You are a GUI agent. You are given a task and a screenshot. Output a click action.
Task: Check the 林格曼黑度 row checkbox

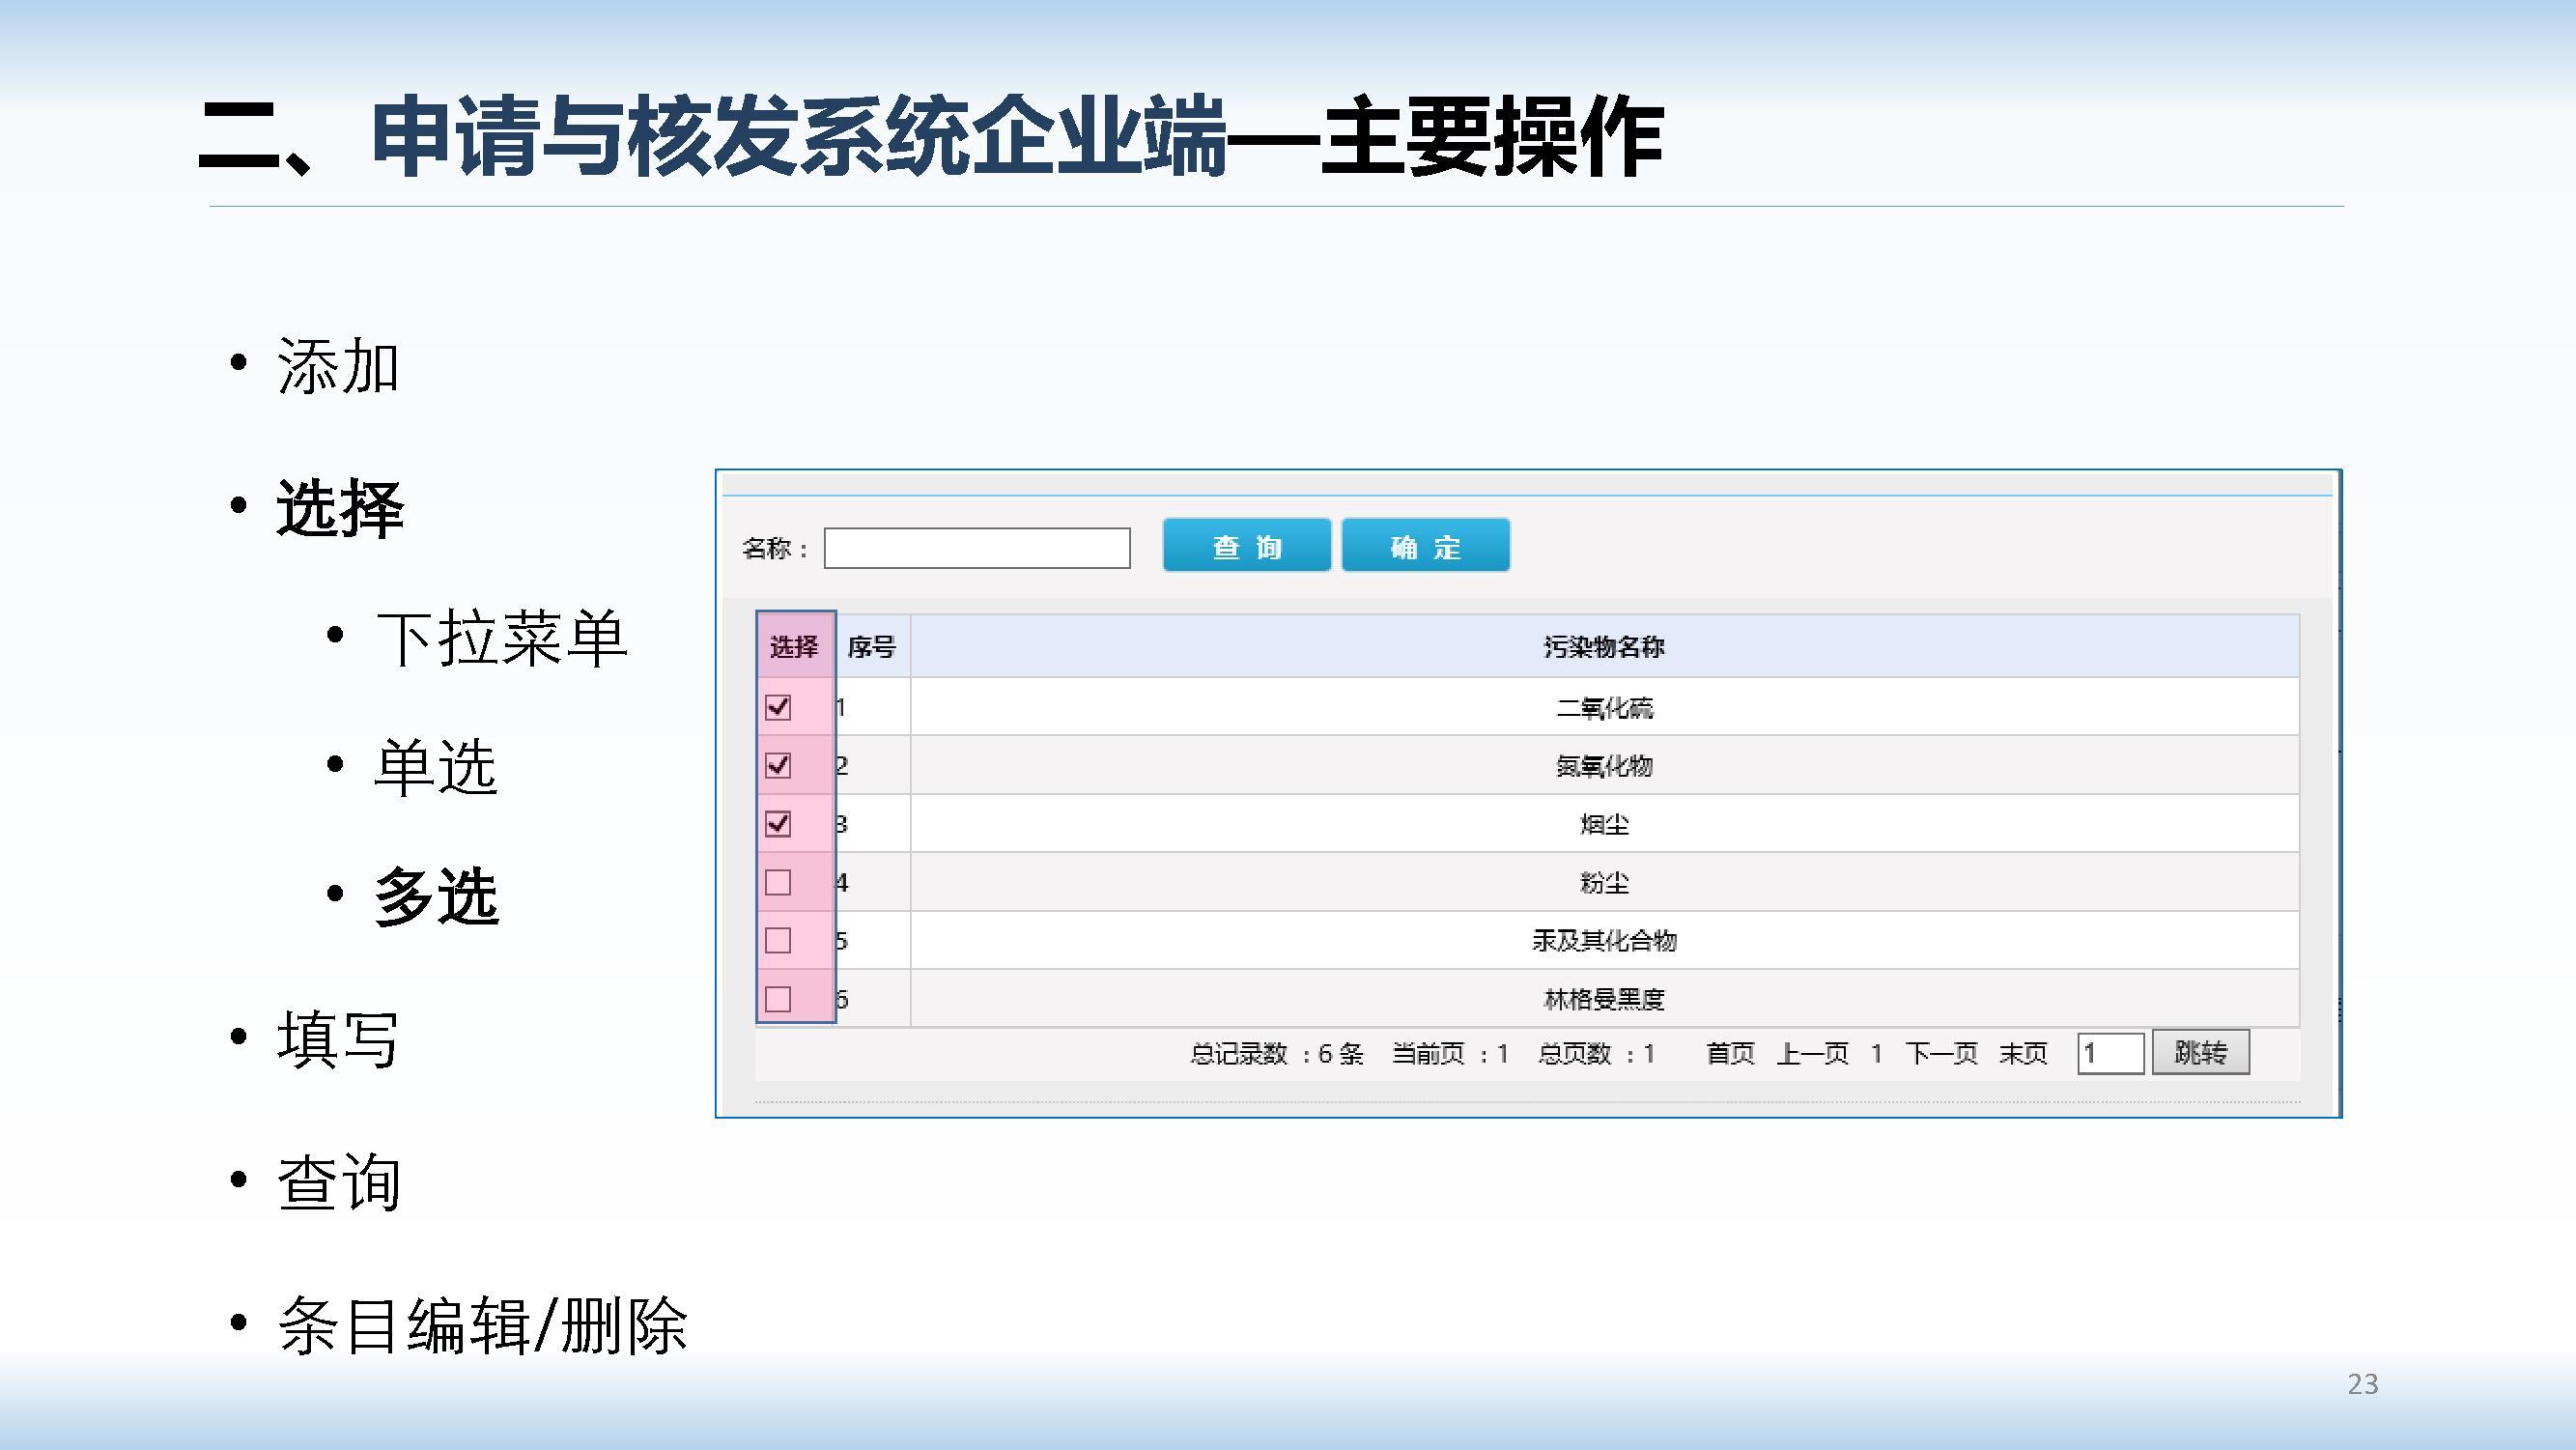coord(778,998)
